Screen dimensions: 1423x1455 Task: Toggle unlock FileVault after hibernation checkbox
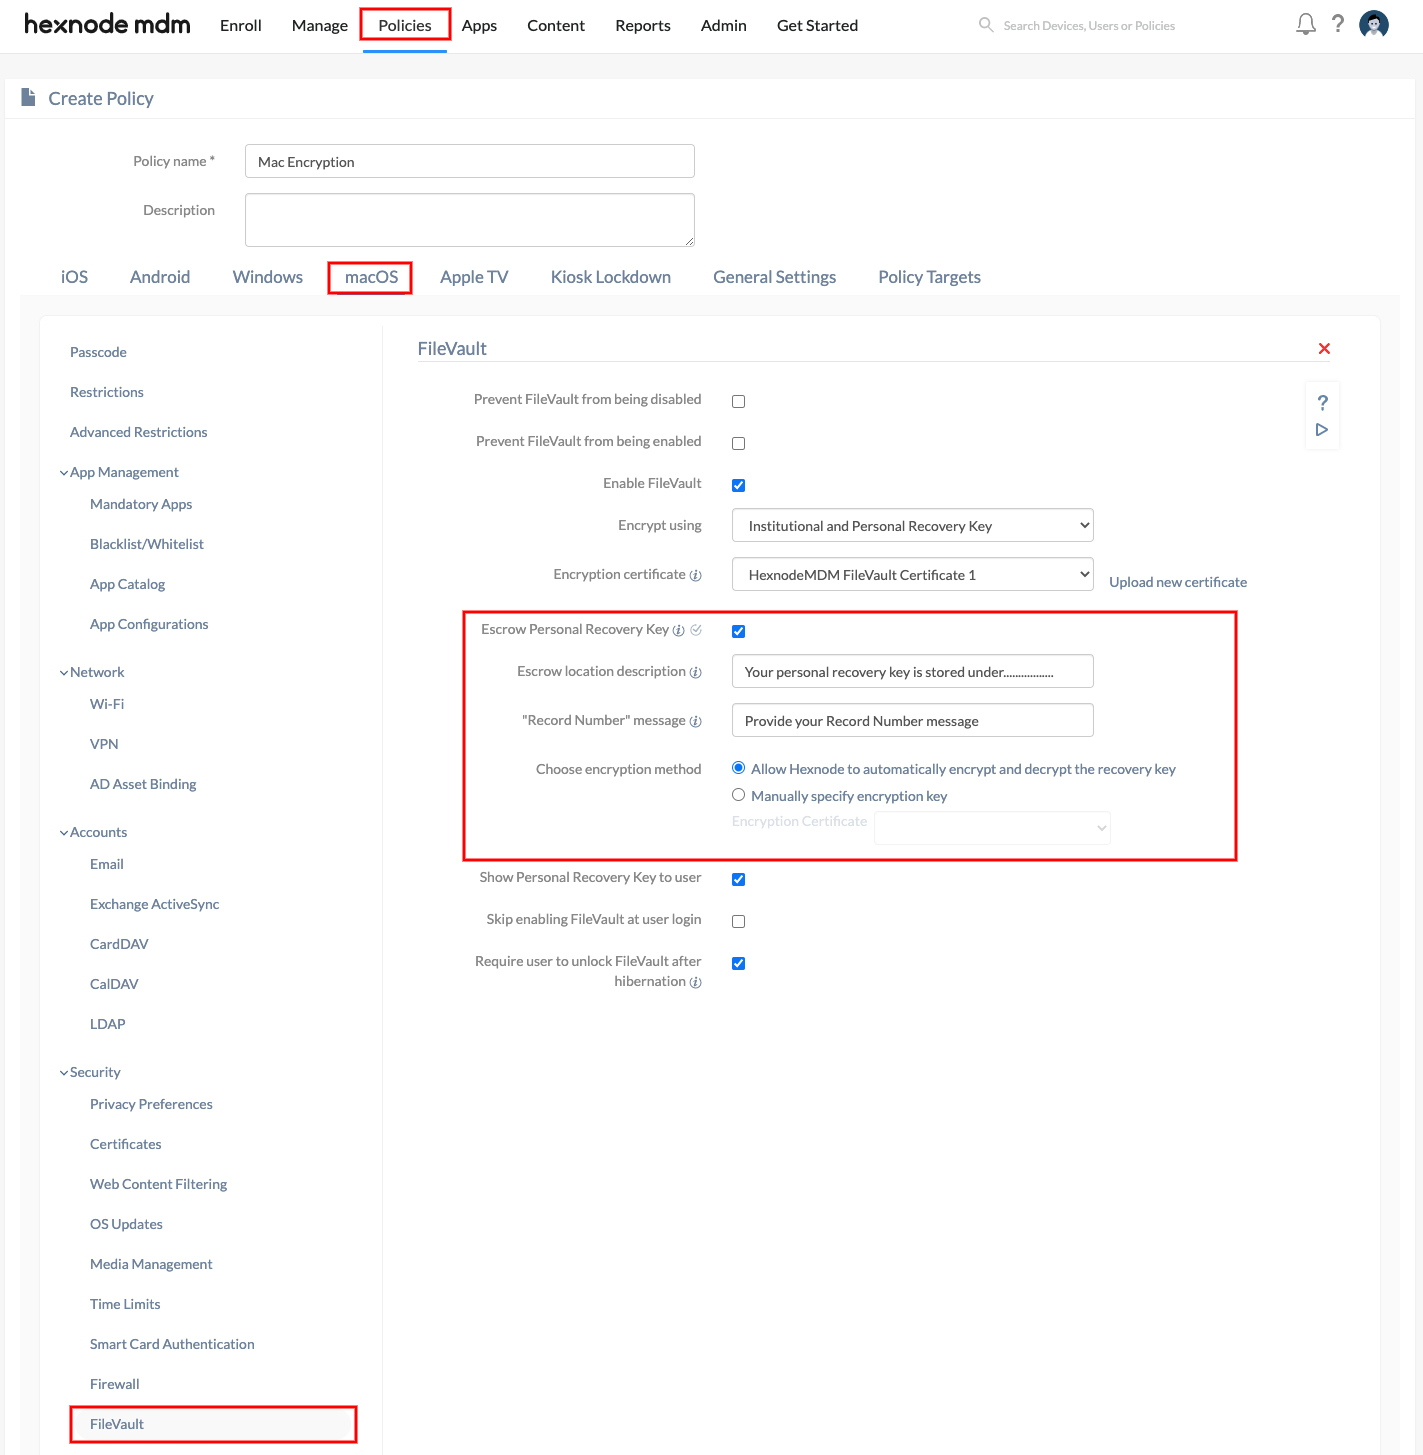pyautogui.click(x=739, y=963)
